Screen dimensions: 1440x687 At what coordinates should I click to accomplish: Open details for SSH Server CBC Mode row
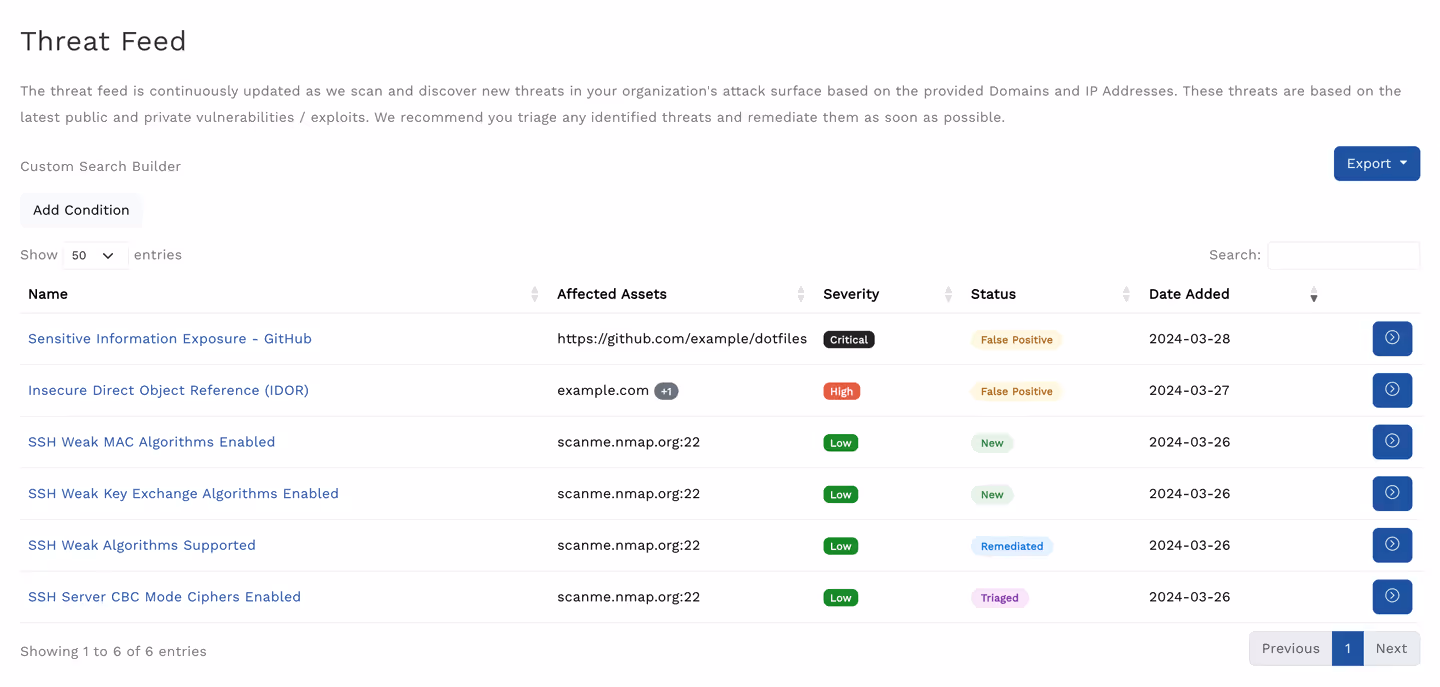click(1392, 596)
